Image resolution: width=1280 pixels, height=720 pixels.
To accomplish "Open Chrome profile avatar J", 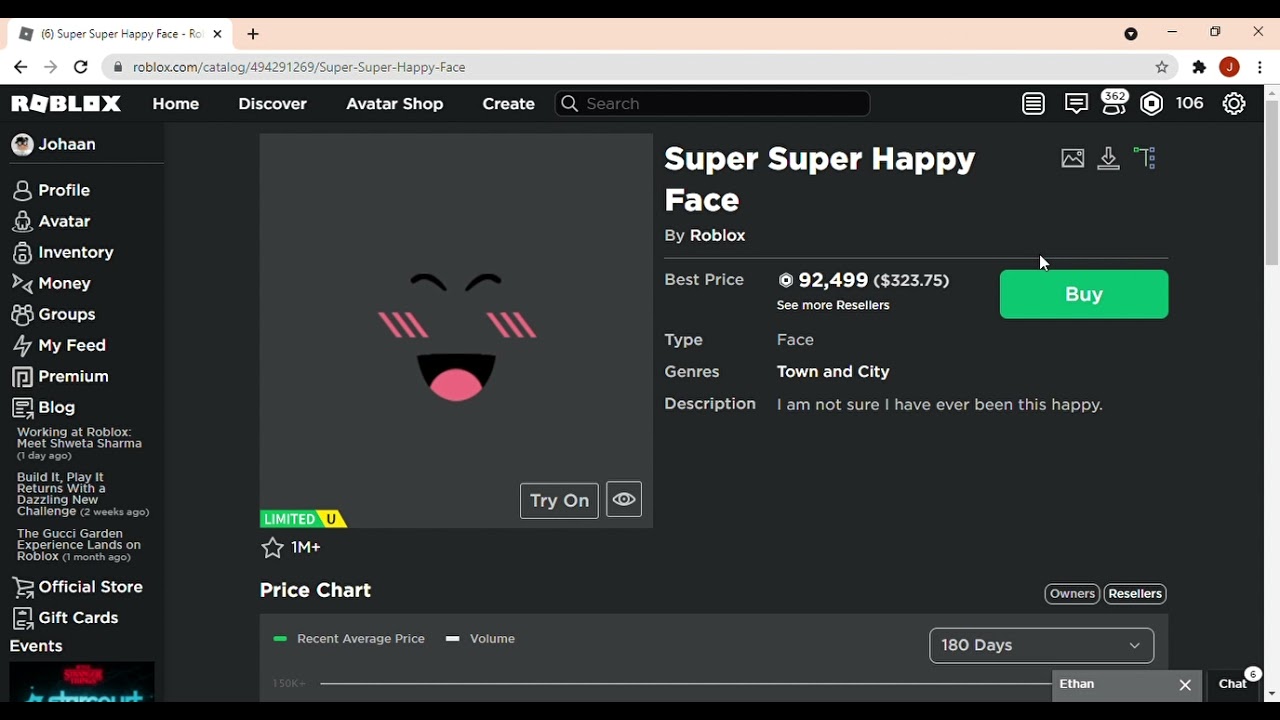I will [x=1230, y=67].
